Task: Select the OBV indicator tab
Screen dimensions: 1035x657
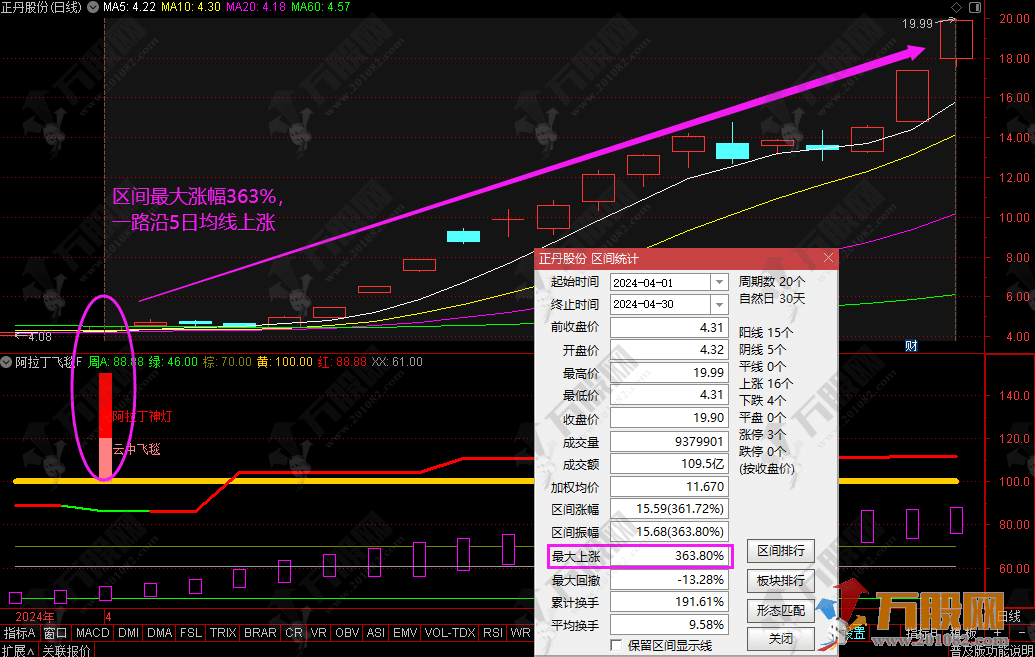Action: coord(347,633)
